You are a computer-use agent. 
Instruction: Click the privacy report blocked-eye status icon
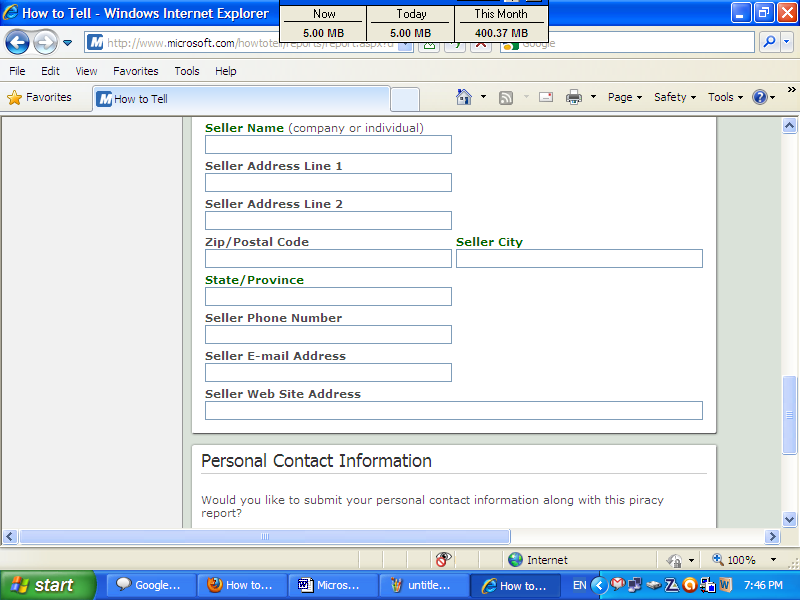coord(443,559)
